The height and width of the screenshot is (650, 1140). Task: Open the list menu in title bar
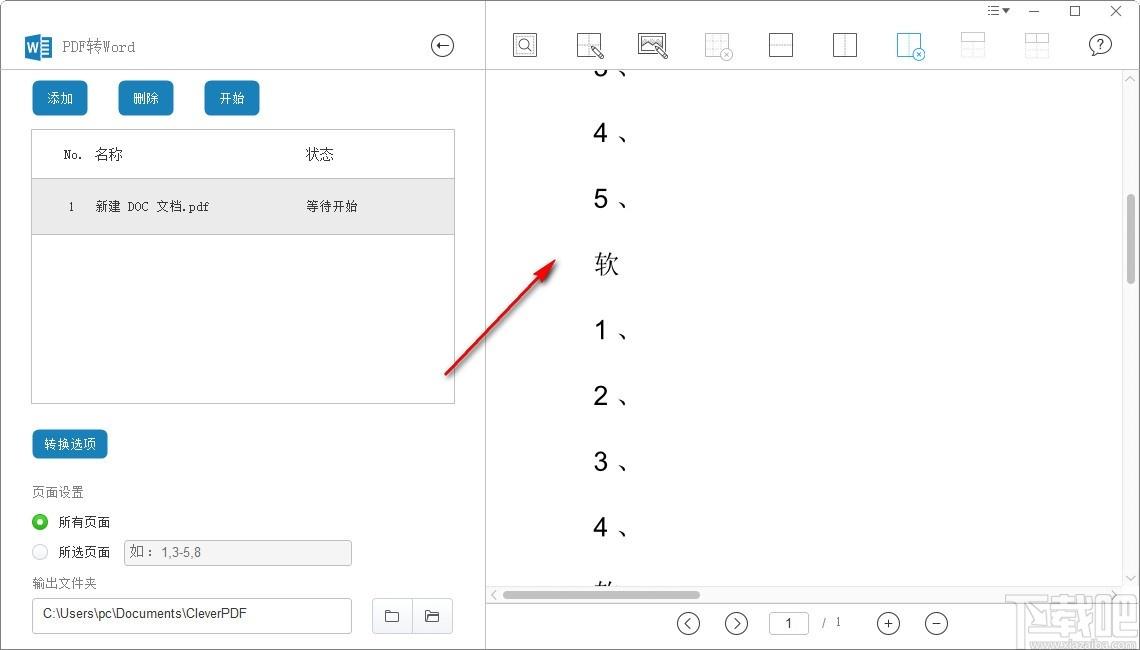(998, 11)
